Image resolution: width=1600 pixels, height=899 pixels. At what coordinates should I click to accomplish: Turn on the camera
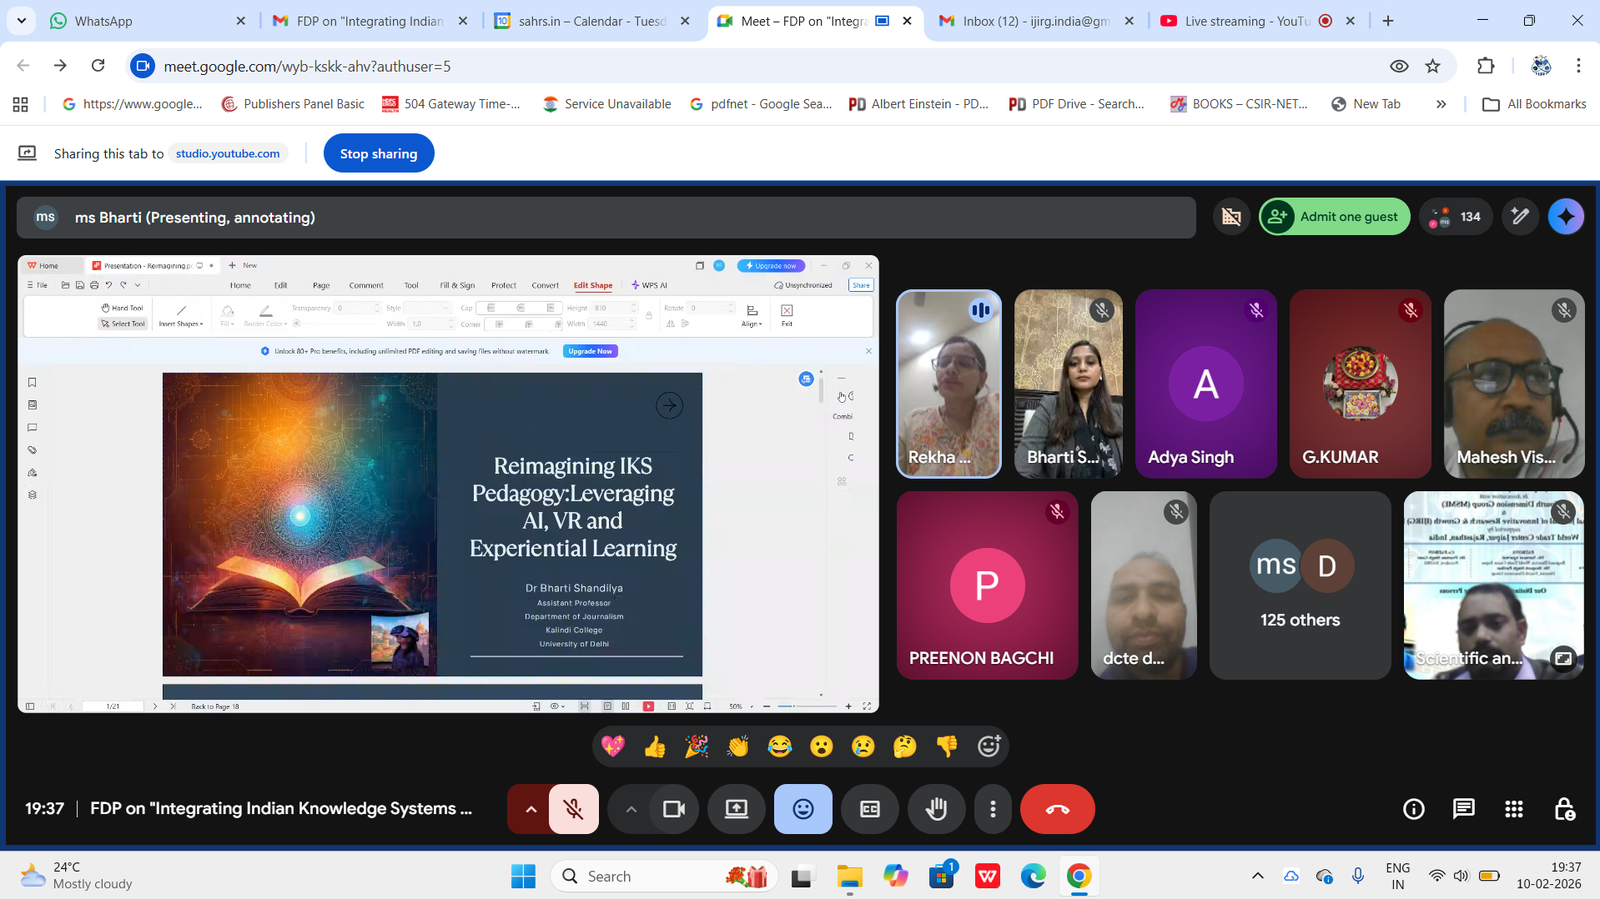[674, 809]
